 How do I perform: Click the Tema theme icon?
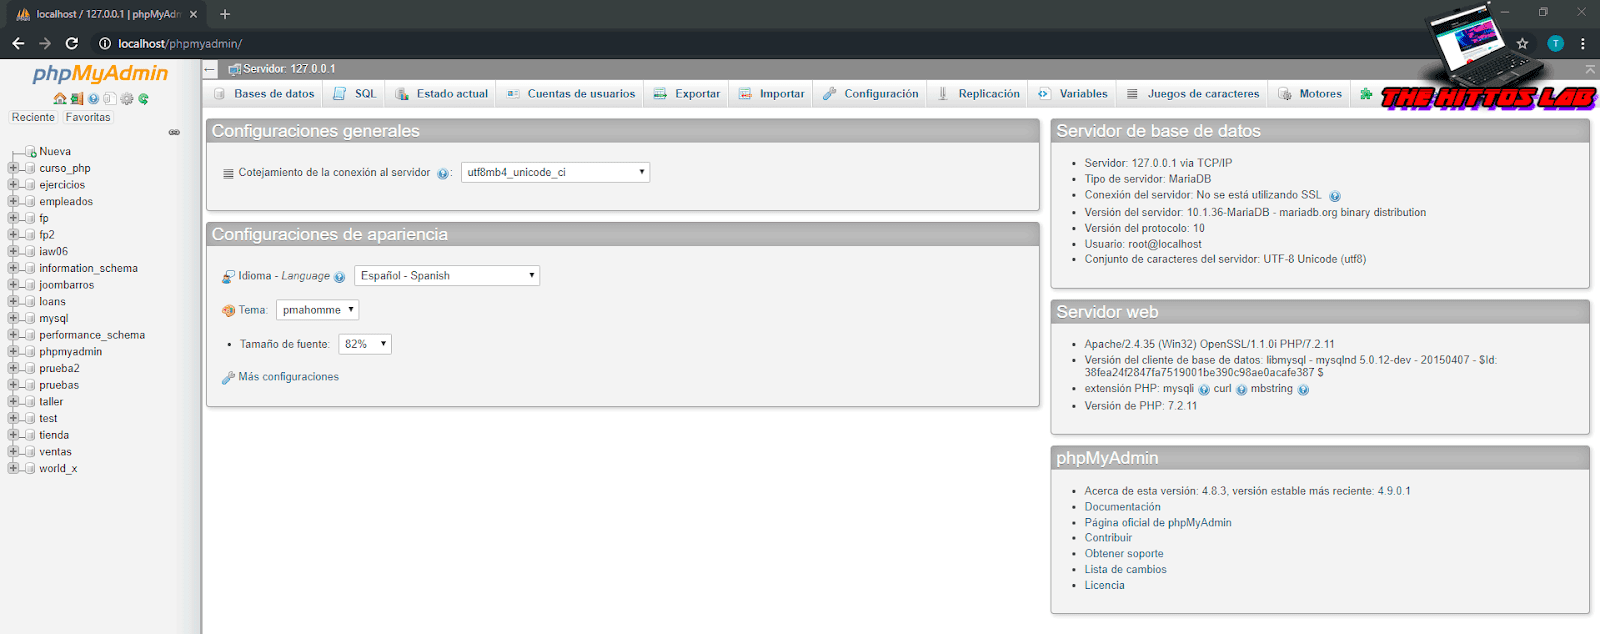pos(229,311)
